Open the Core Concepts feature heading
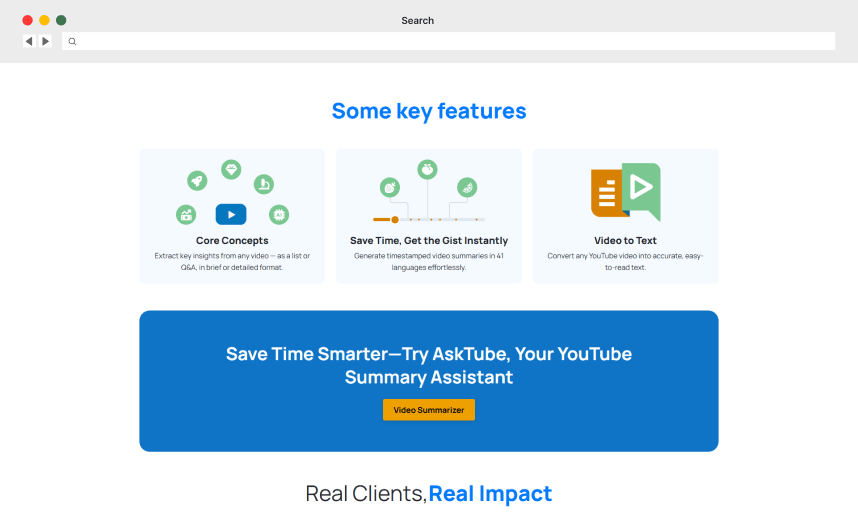The height and width of the screenshot is (516, 858). point(232,241)
